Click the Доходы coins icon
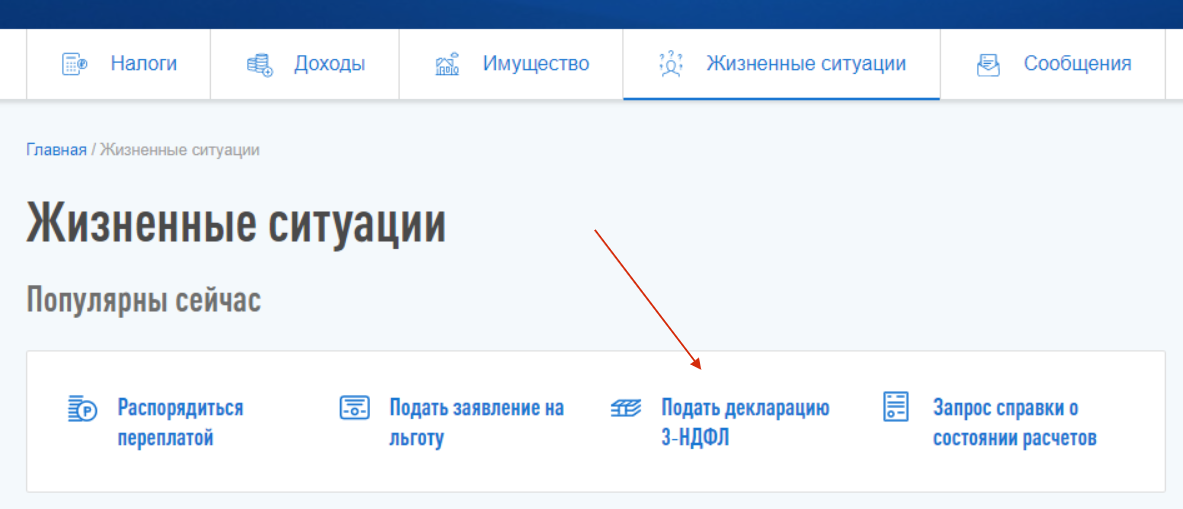This screenshot has height=509, width=1183. [x=260, y=64]
